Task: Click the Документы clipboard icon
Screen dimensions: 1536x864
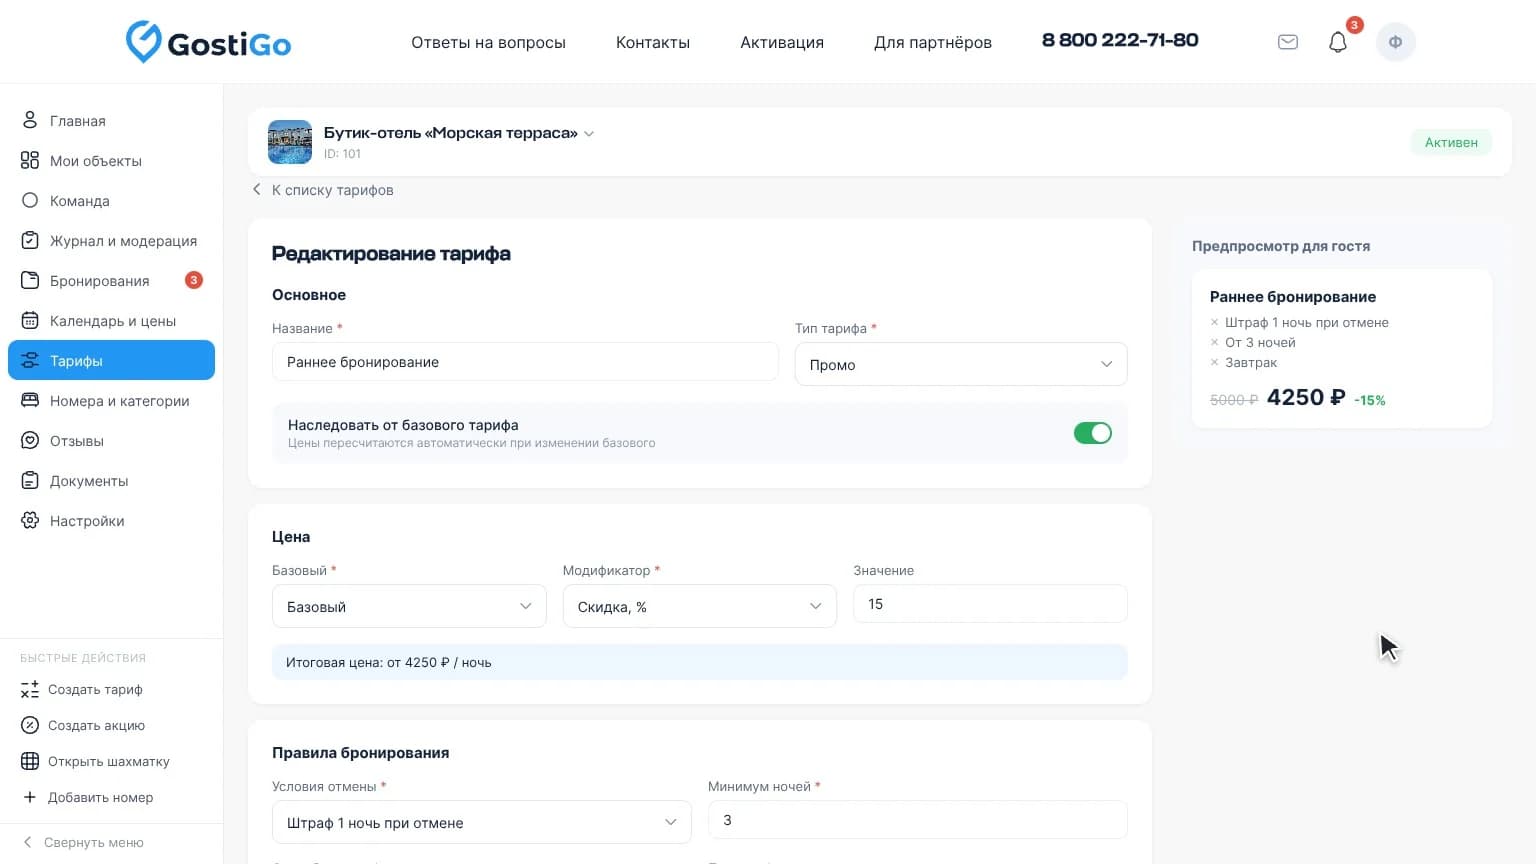Action: pos(30,480)
